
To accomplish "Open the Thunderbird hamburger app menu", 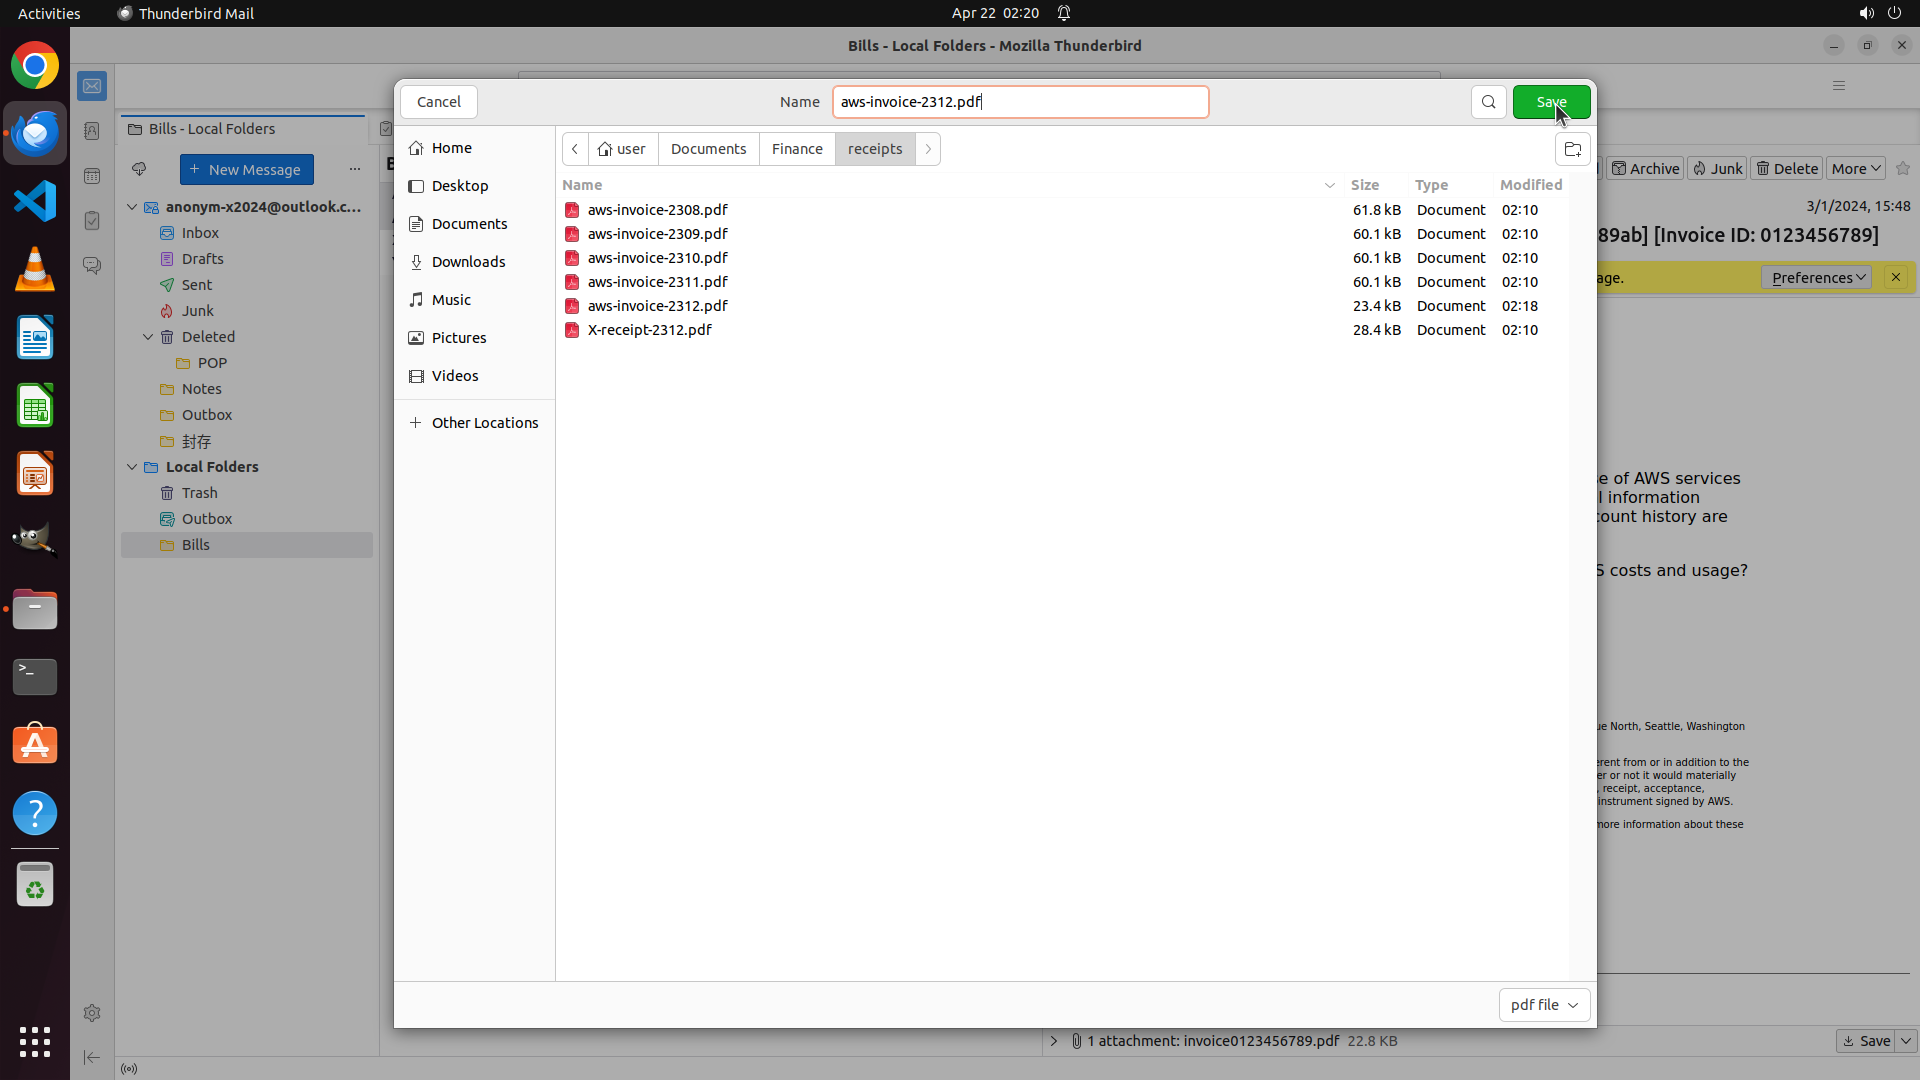I will 1838,86.
